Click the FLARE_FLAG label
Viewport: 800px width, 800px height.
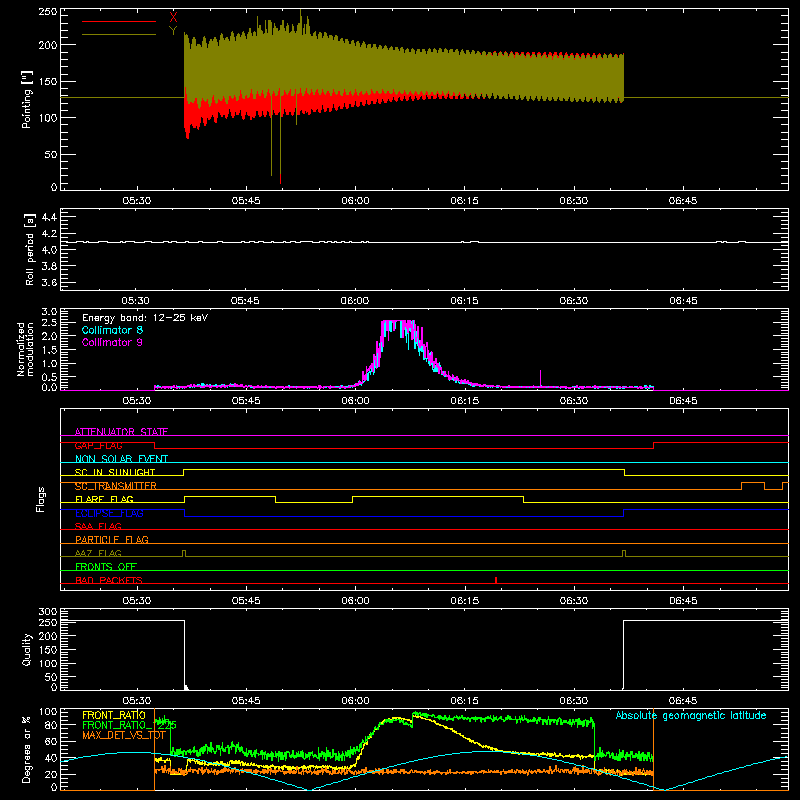[x=104, y=499]
